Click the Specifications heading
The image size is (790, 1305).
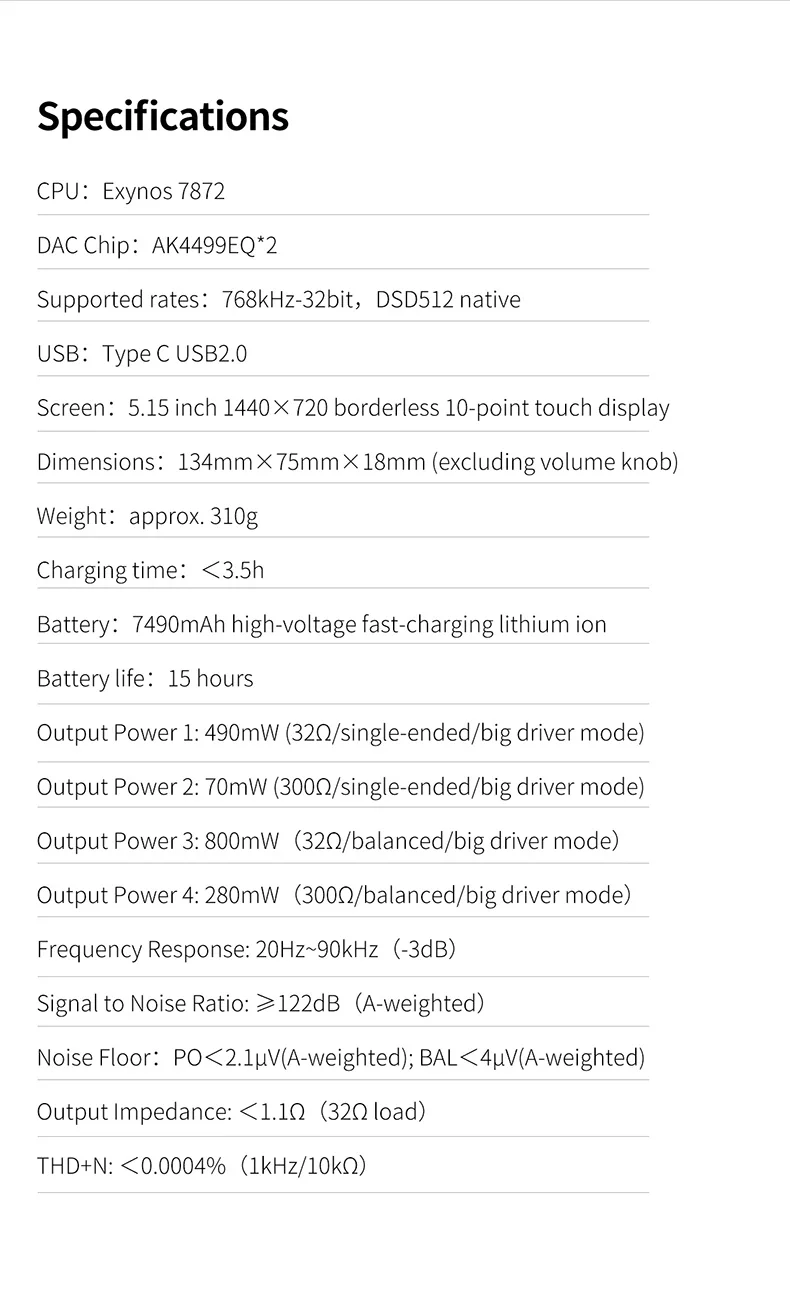tap(163, 117)
